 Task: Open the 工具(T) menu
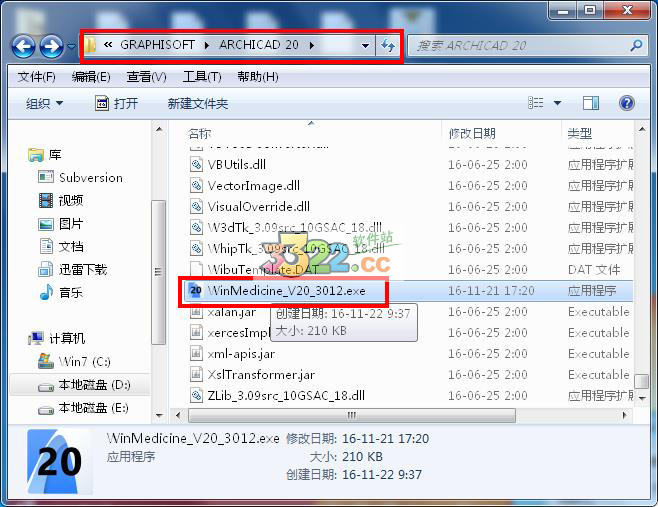coord(202,77)
